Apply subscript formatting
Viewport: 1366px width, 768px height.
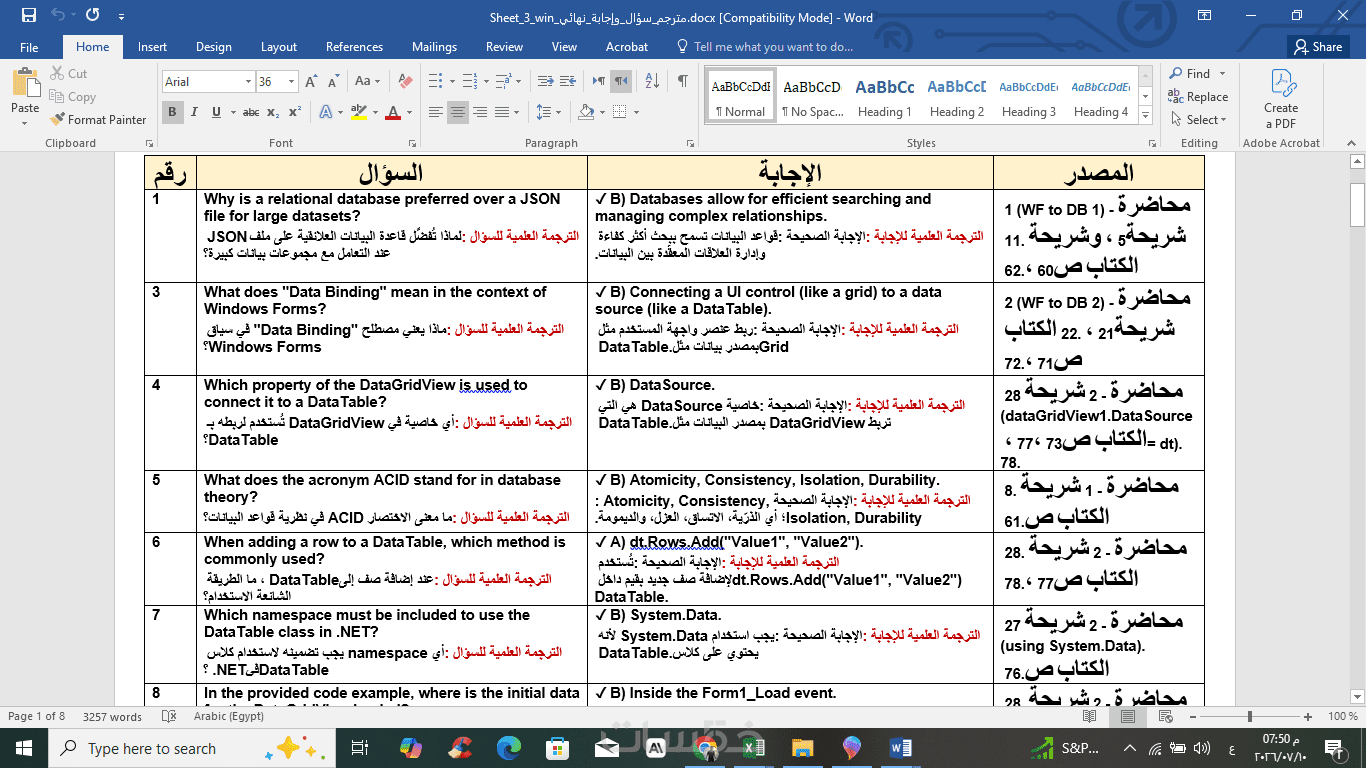tap(275, 112)
